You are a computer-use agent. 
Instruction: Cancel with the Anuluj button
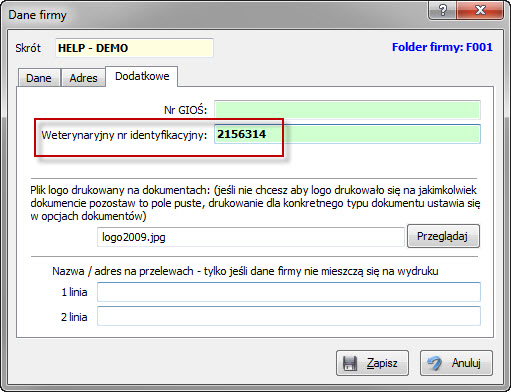456,363
